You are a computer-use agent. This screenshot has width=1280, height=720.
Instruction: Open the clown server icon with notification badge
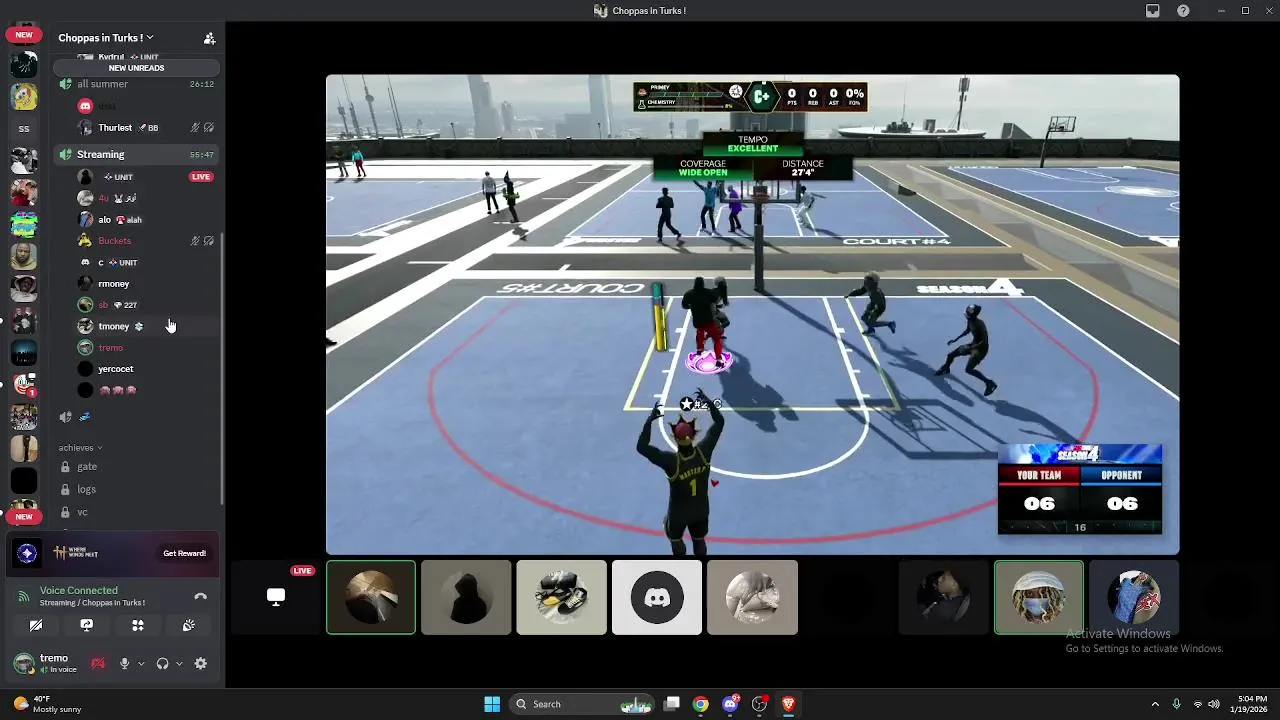coord(24,384)
